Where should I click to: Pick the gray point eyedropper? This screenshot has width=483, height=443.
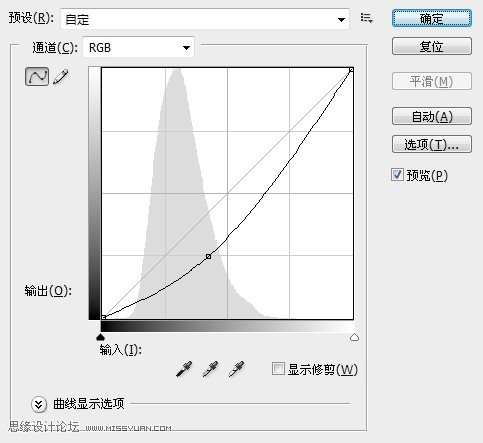210,369
